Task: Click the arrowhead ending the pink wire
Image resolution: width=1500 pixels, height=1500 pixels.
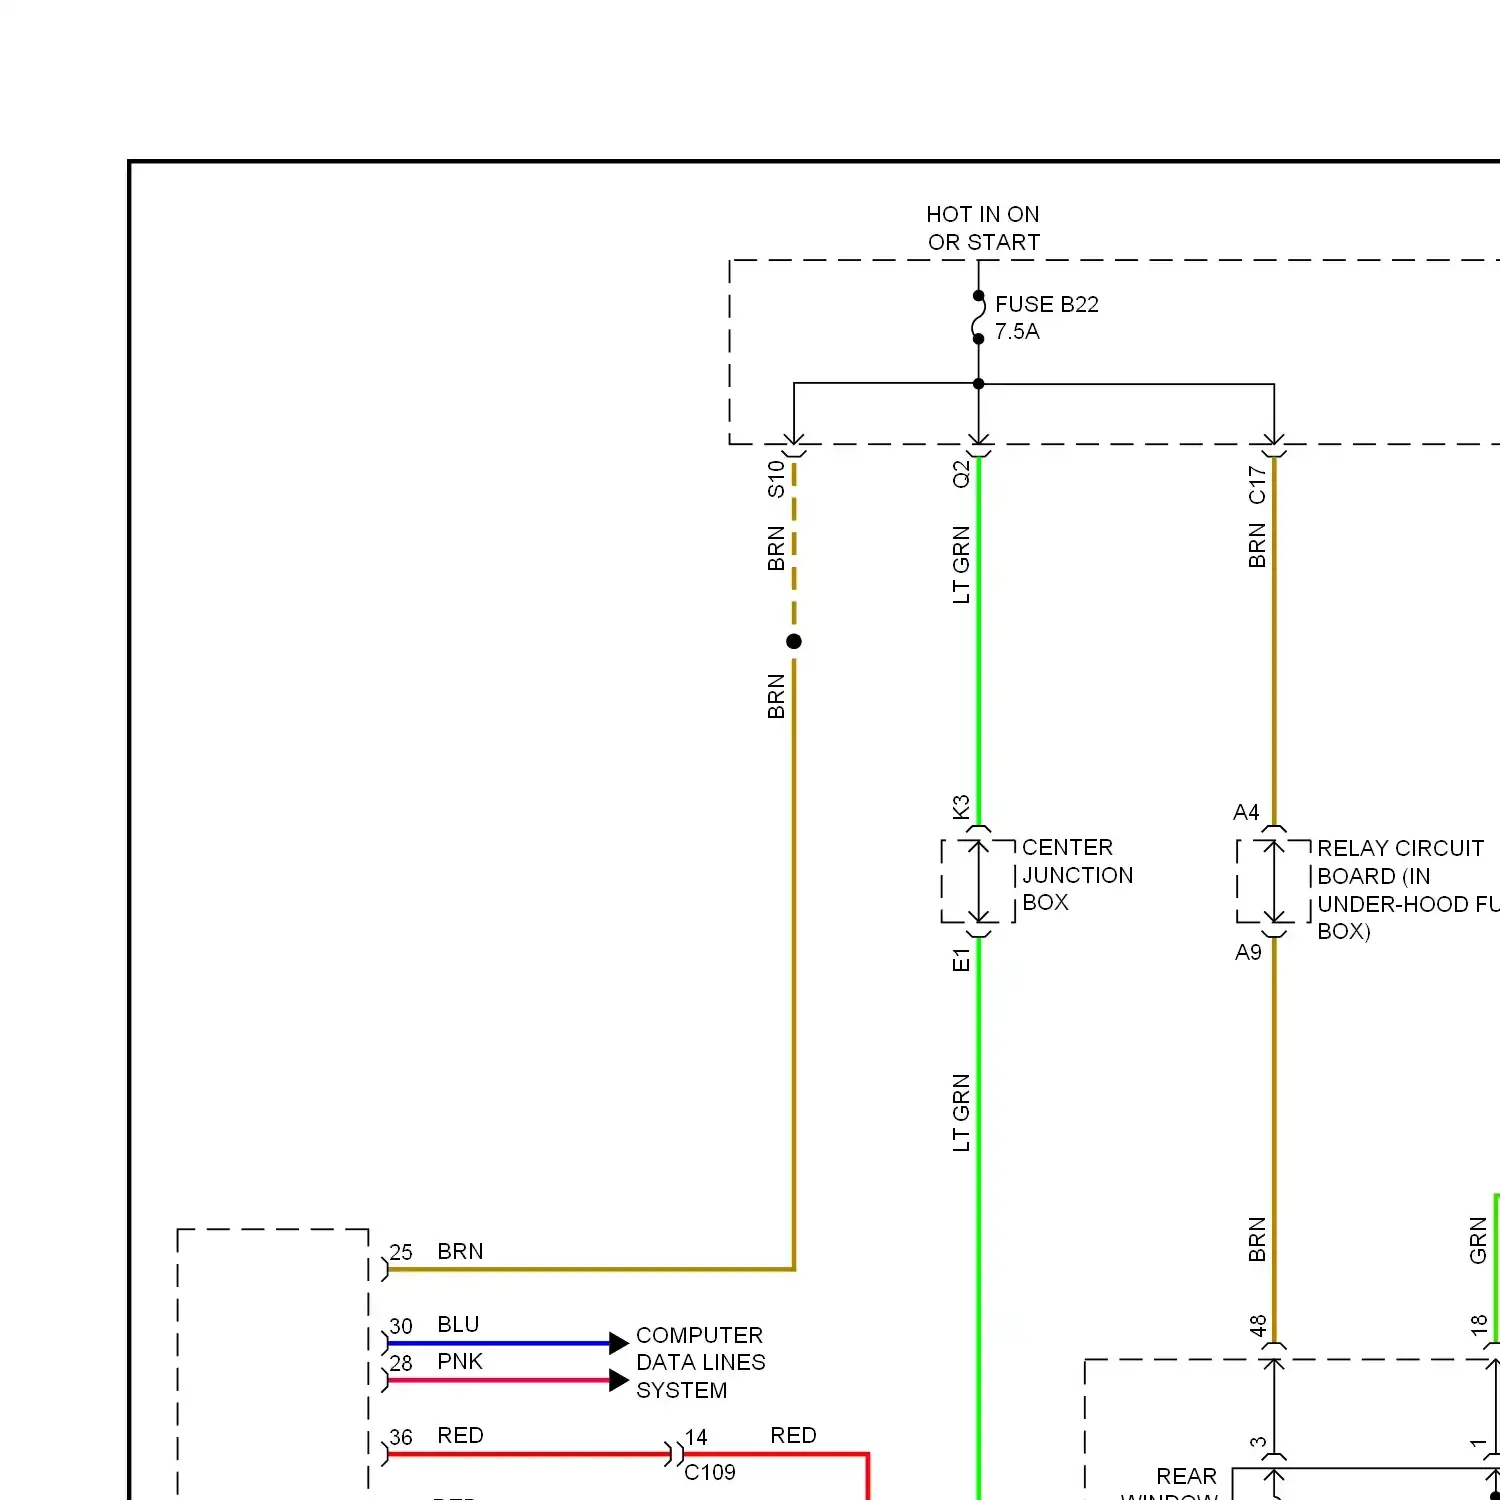Action: [619, 1381]
